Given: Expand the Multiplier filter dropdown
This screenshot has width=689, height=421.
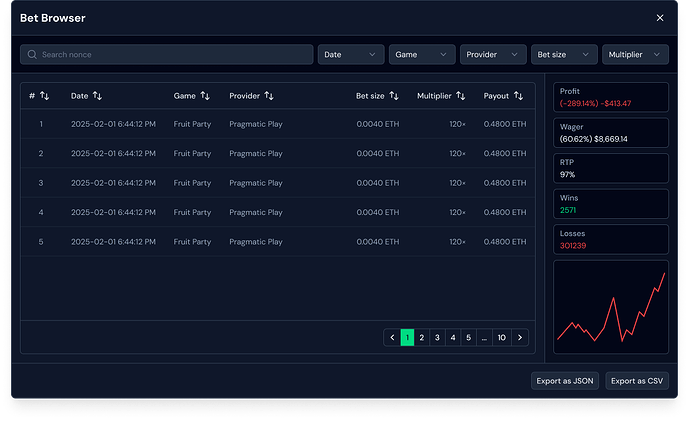Looking at the screenshot, I should point(636,54).
